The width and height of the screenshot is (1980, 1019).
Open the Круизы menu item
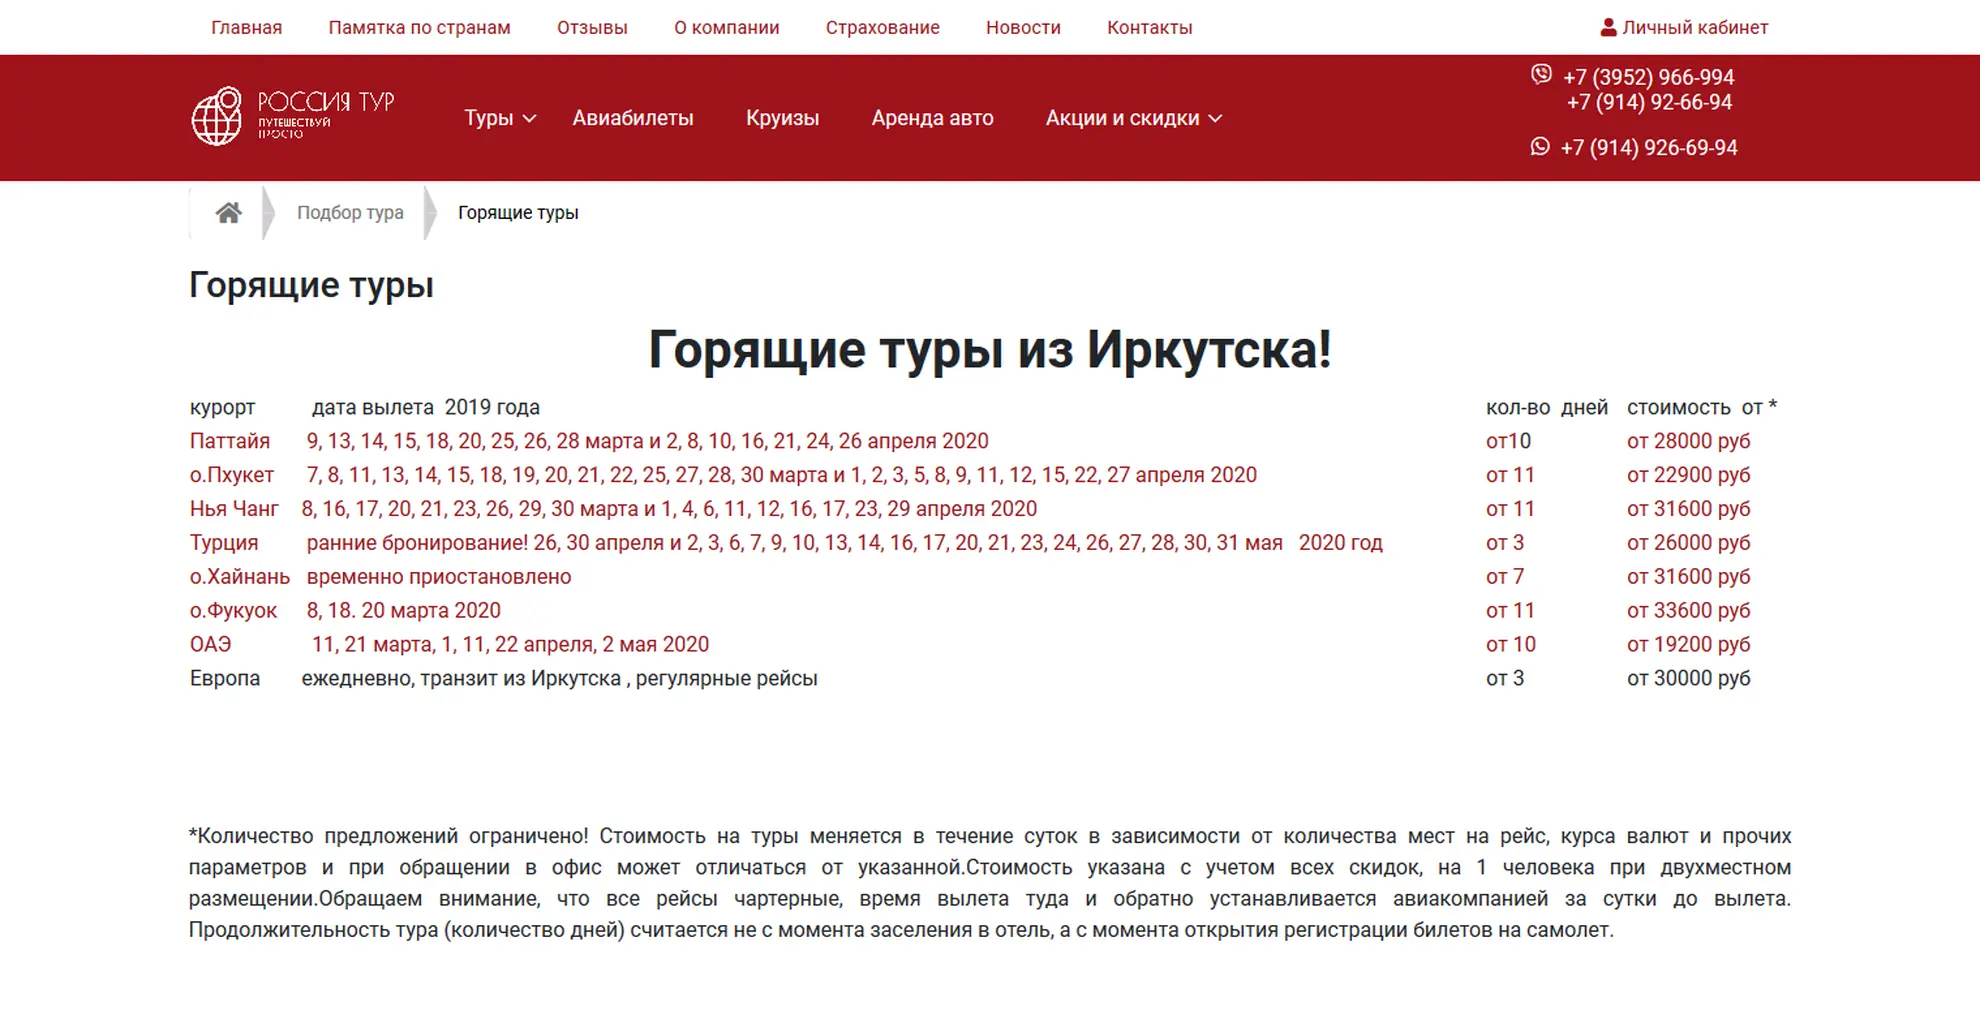click(x=782, y=118)
